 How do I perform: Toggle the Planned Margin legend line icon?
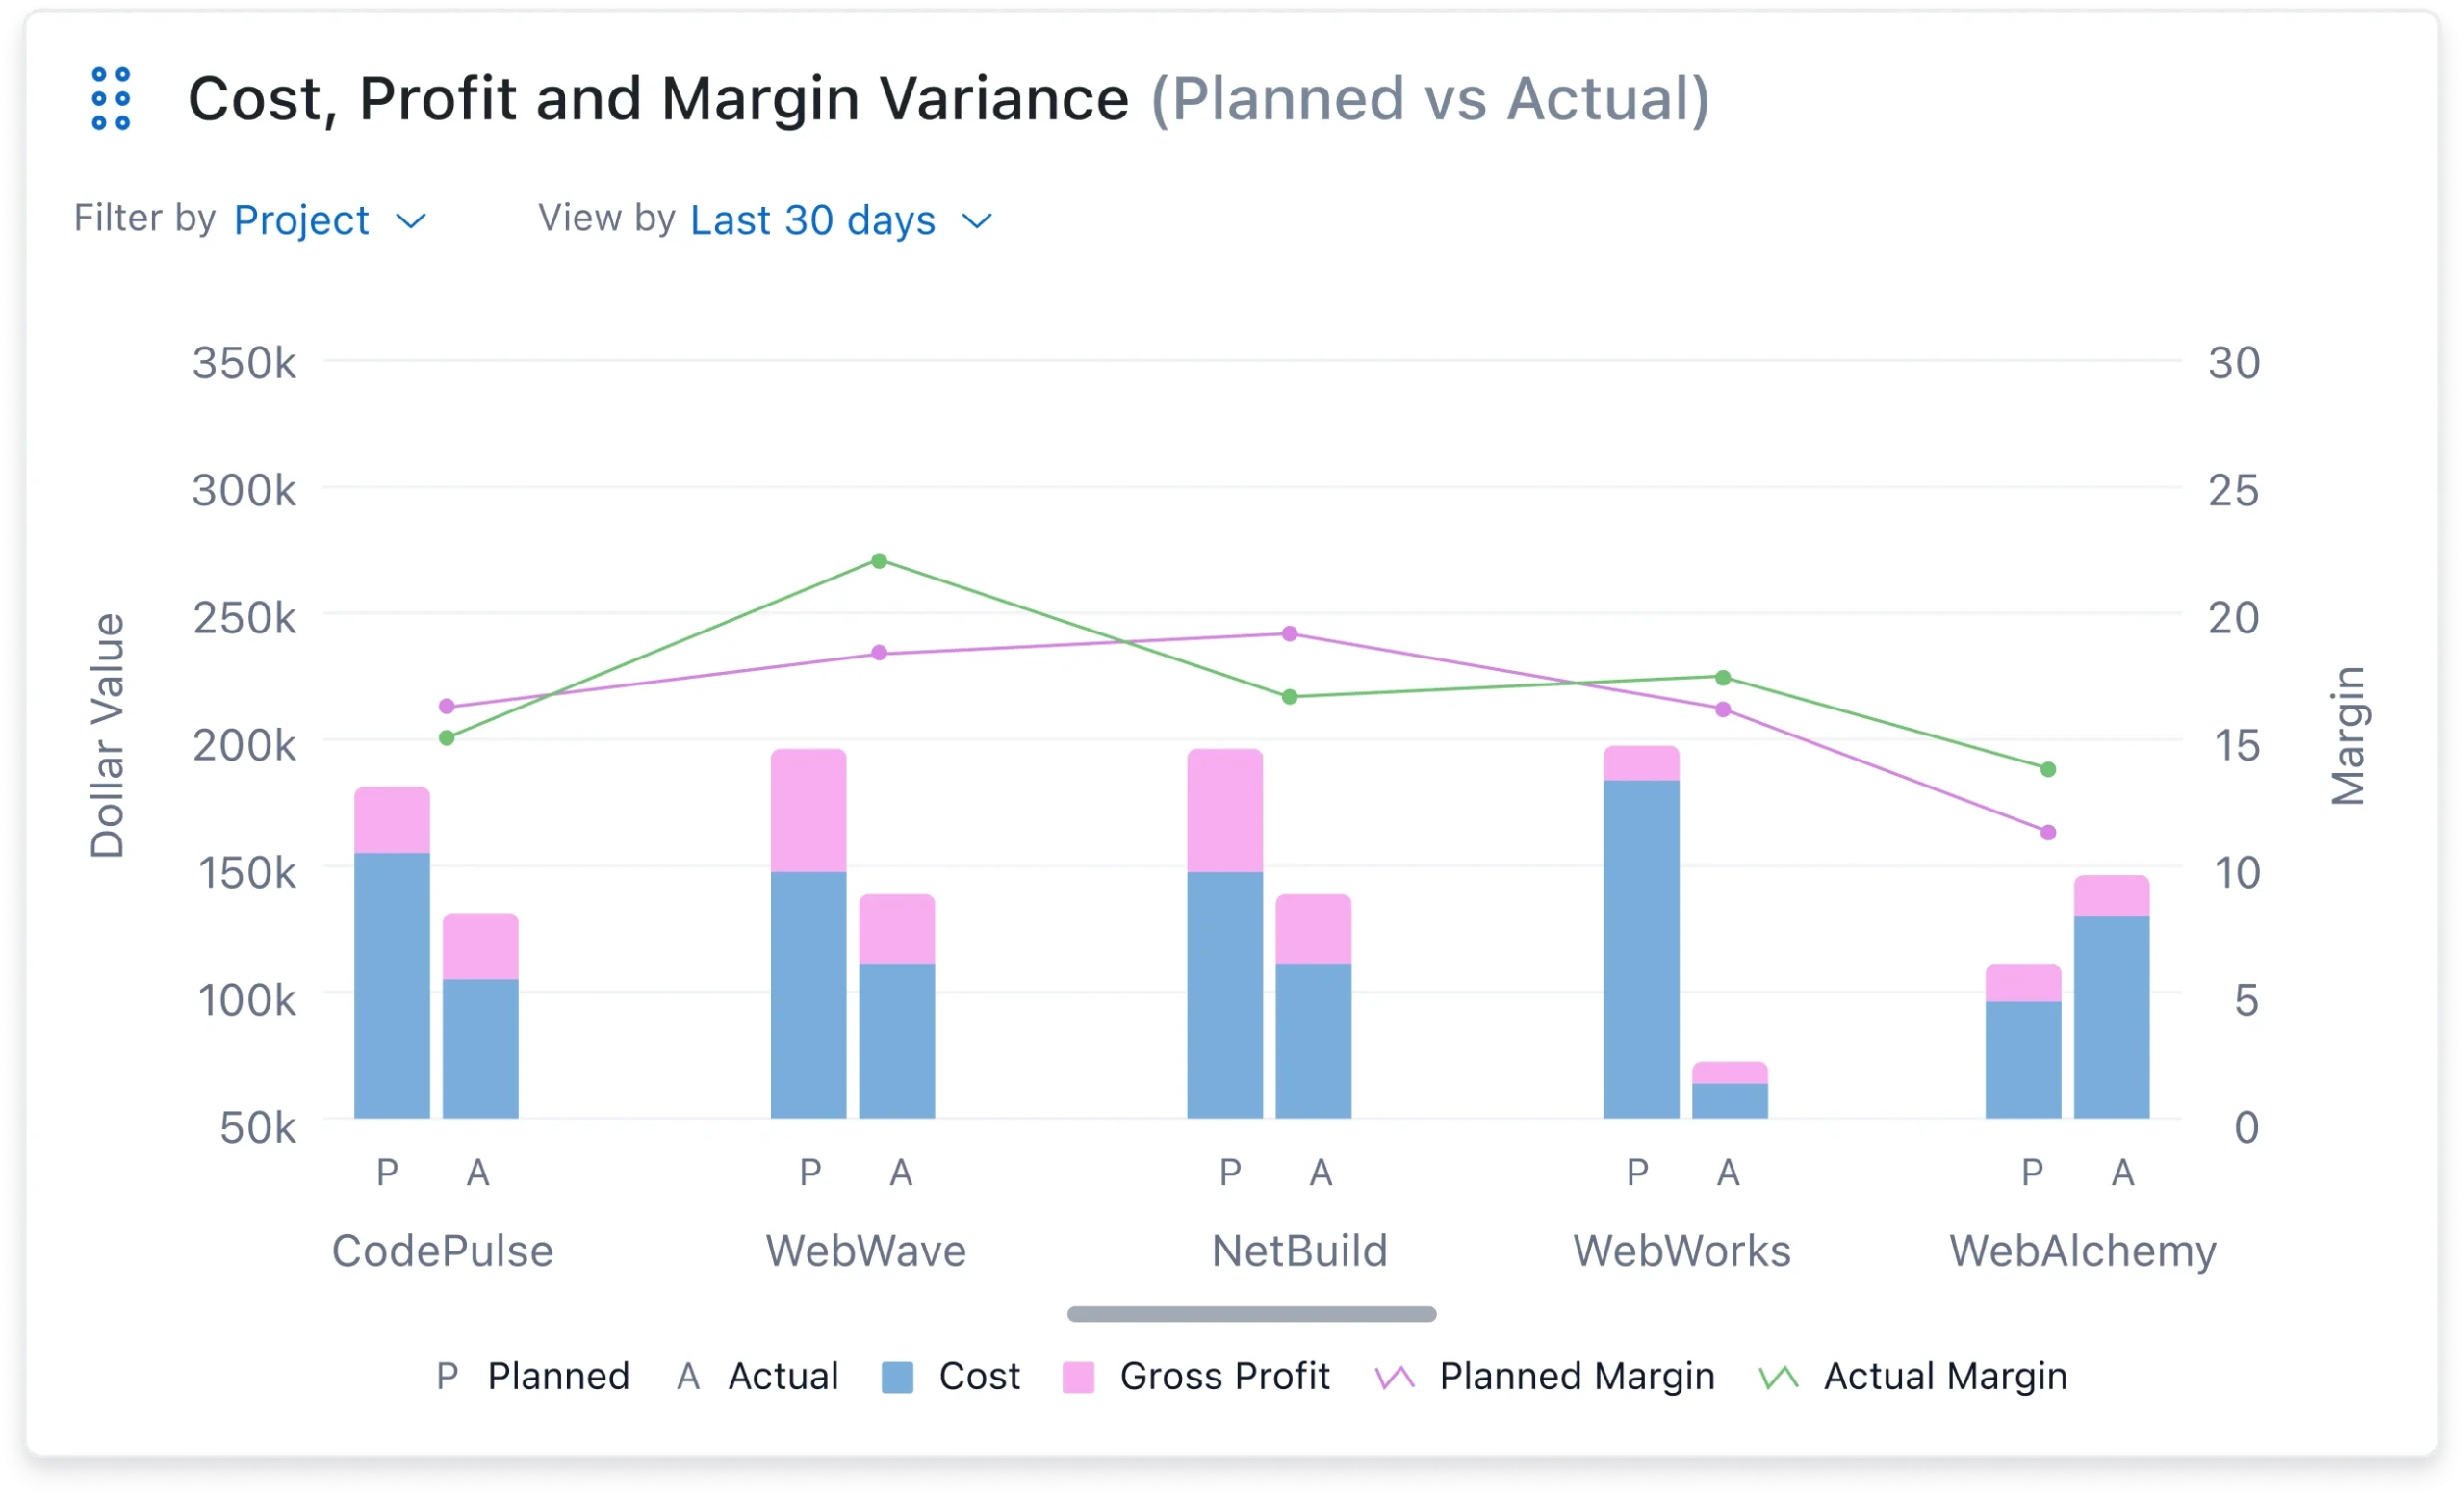point(1395,1377)
